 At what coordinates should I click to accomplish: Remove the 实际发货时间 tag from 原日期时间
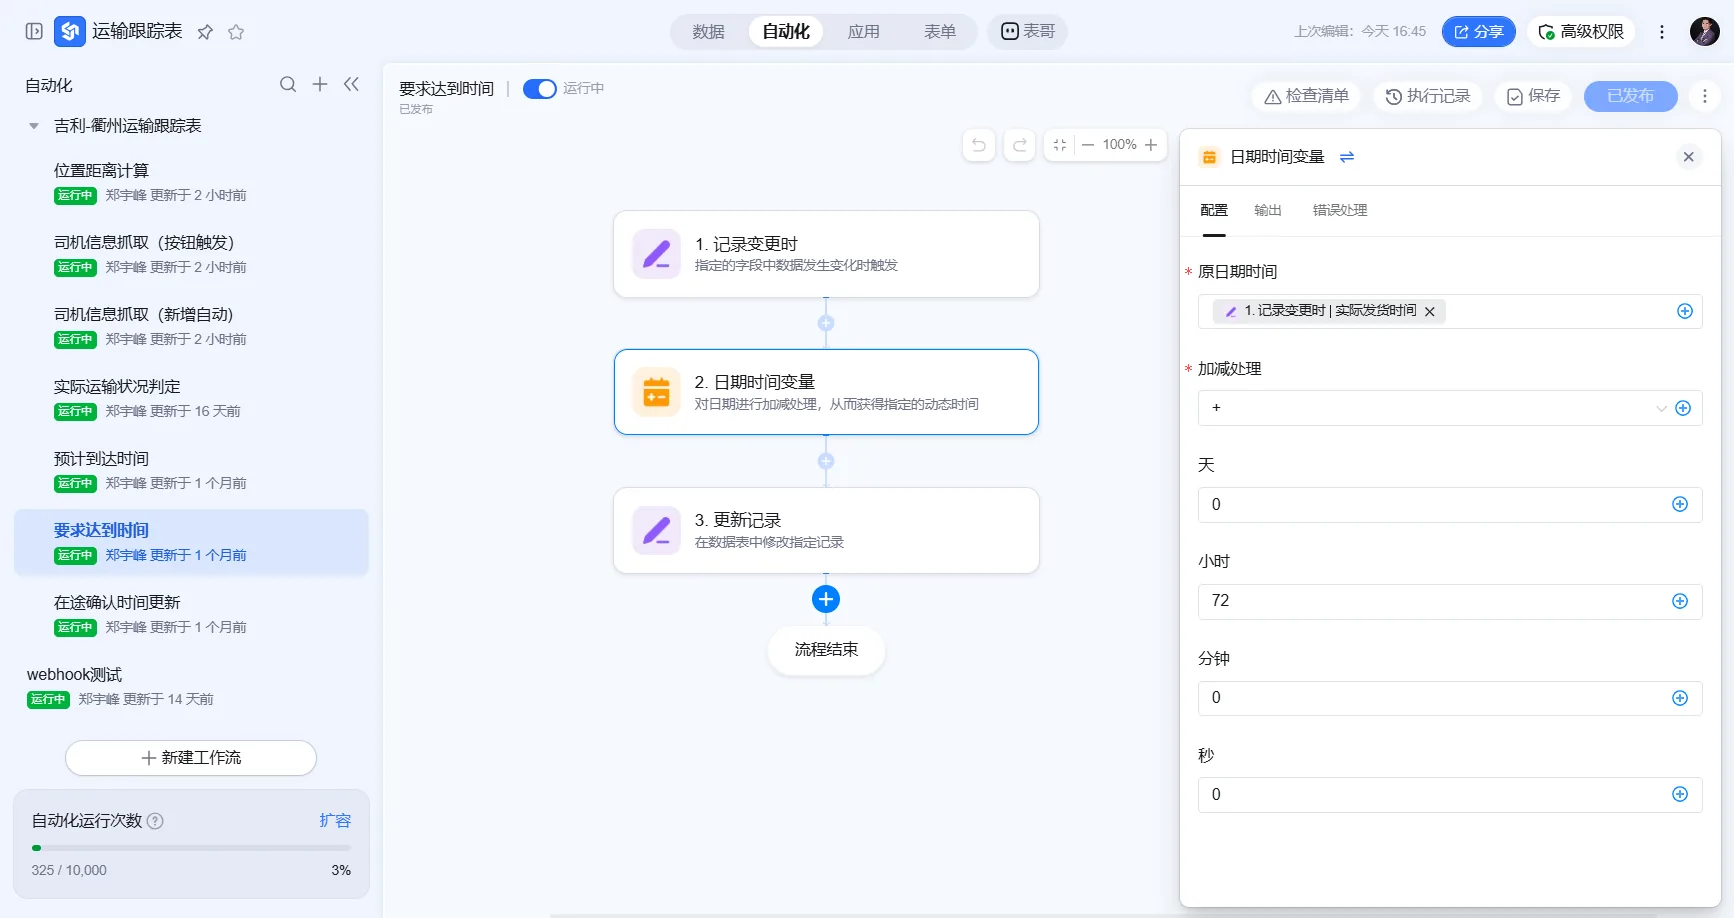(x=1430, y=312)
